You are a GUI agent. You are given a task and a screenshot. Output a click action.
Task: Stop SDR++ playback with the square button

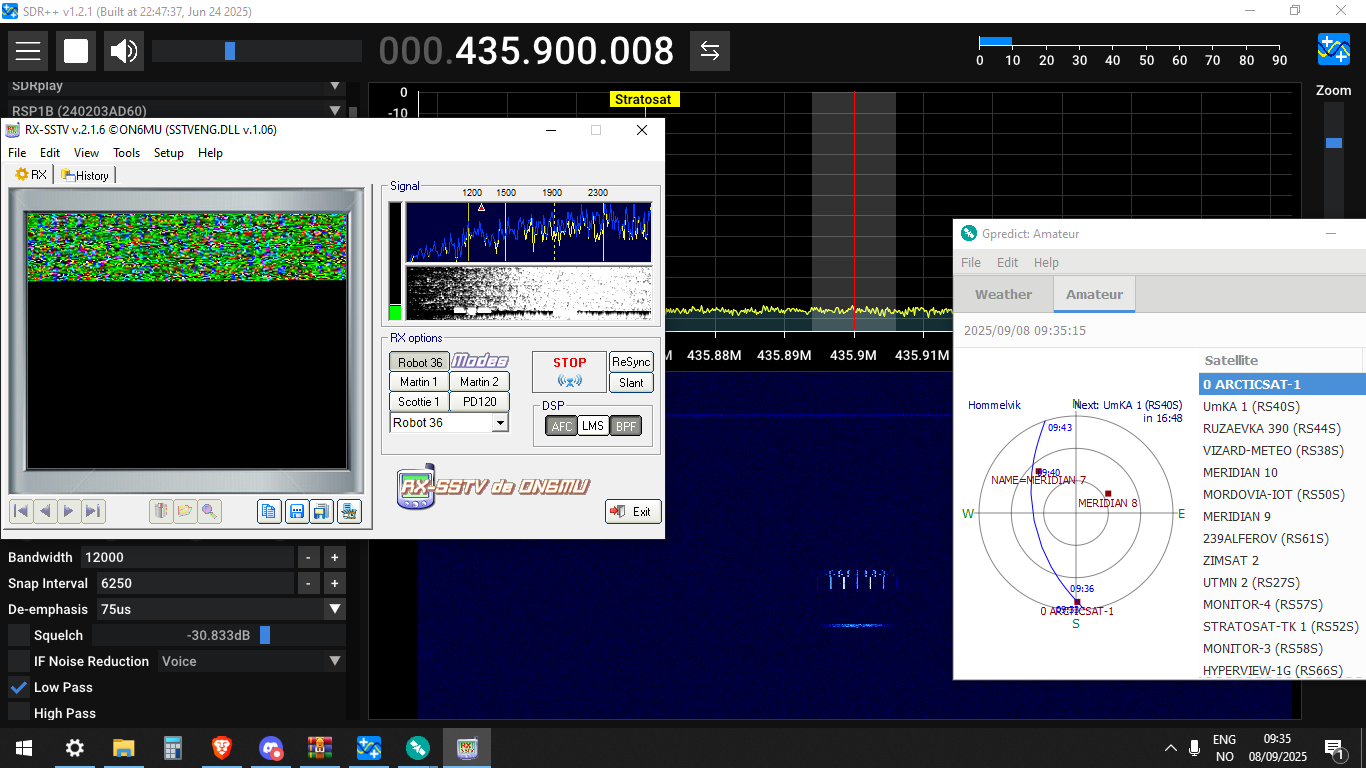[76, 51]
